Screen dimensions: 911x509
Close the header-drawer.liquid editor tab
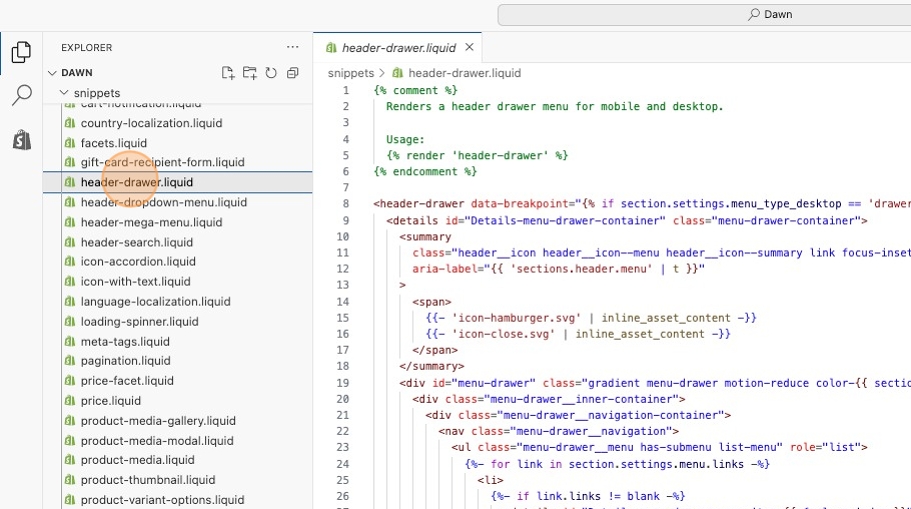(x=469, y=47)
